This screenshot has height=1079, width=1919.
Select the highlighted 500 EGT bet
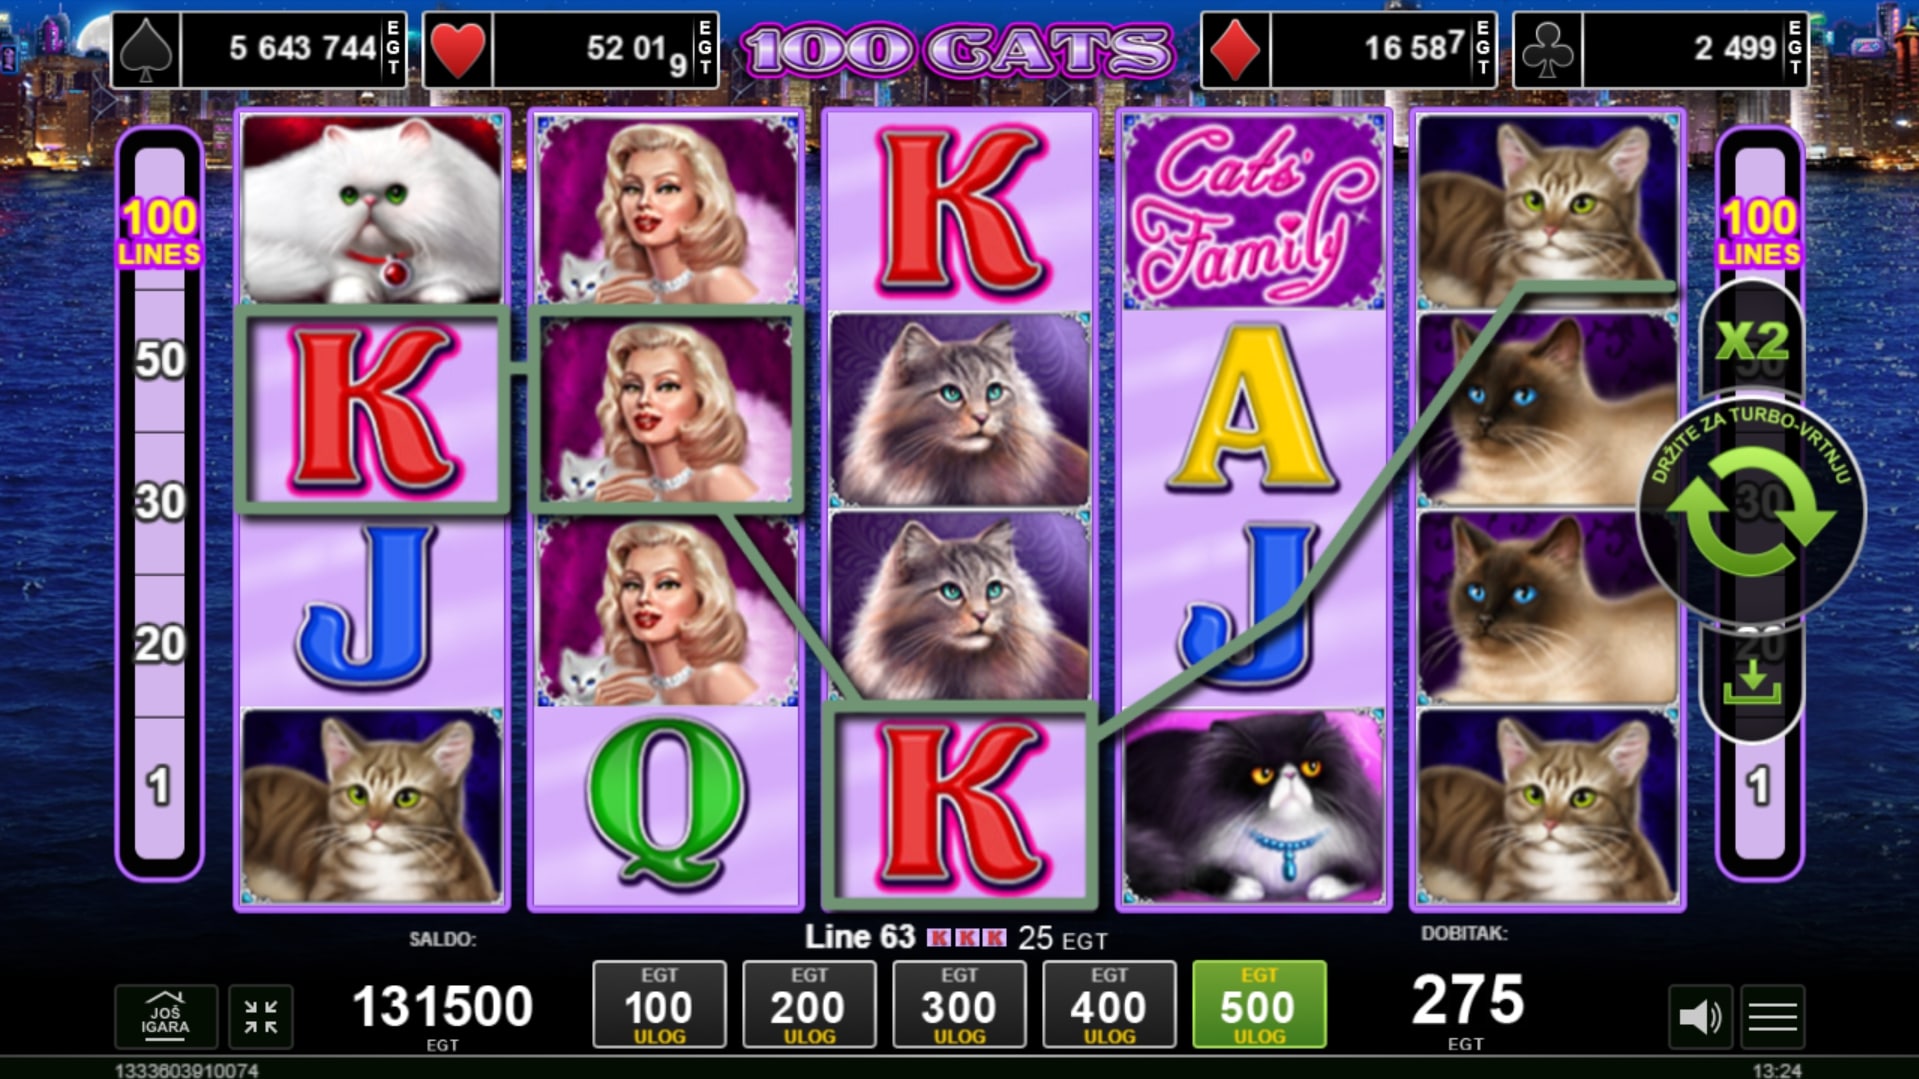pyautogui.click(x=1259, y=1005)
